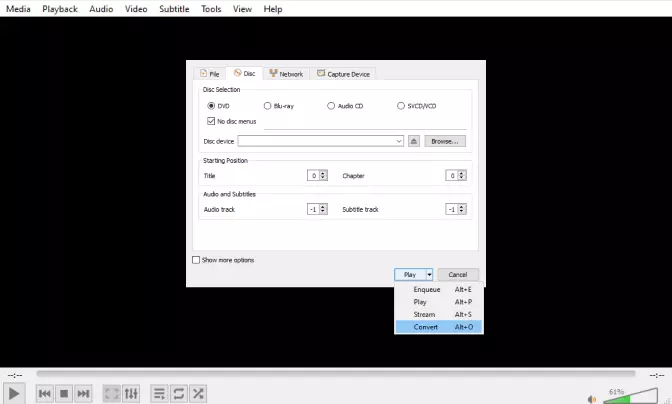Image resolution: width=672 pixels, height=404 pixels.
Task: Select the DVD radio button
Action: pos(211,105)
